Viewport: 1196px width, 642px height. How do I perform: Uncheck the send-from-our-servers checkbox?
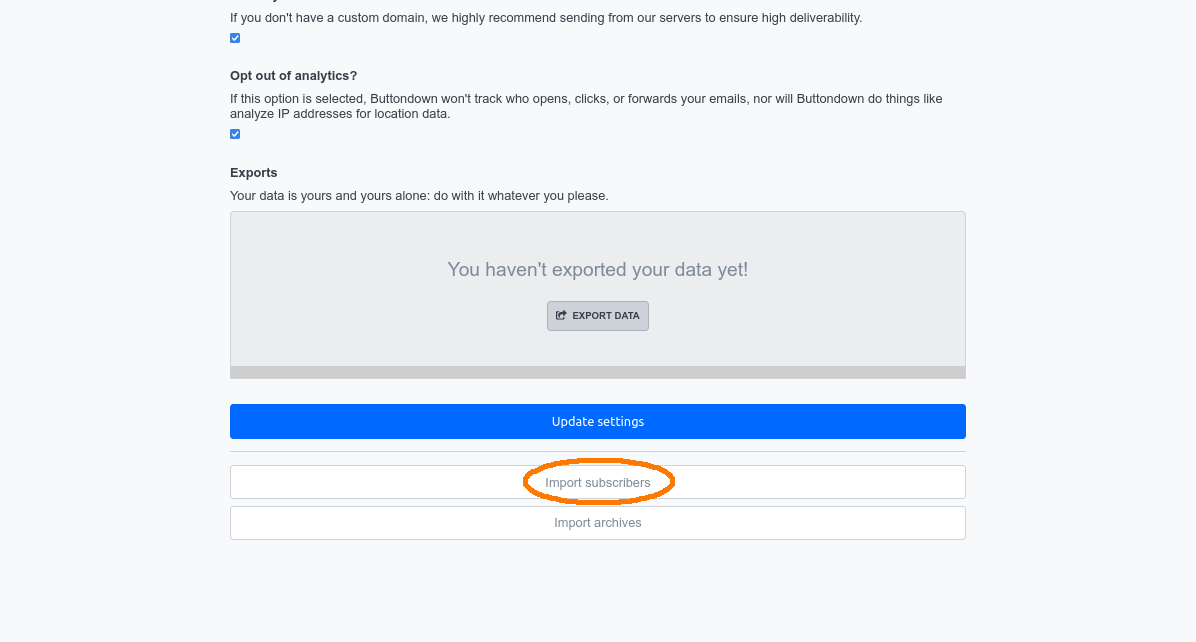(x=235, y=38)
